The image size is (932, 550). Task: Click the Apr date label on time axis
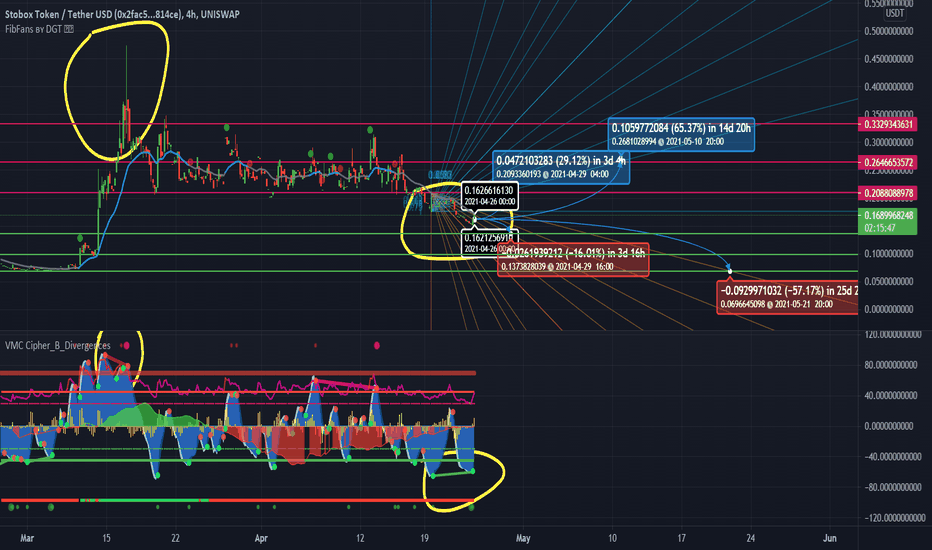[x=261, y=538]
